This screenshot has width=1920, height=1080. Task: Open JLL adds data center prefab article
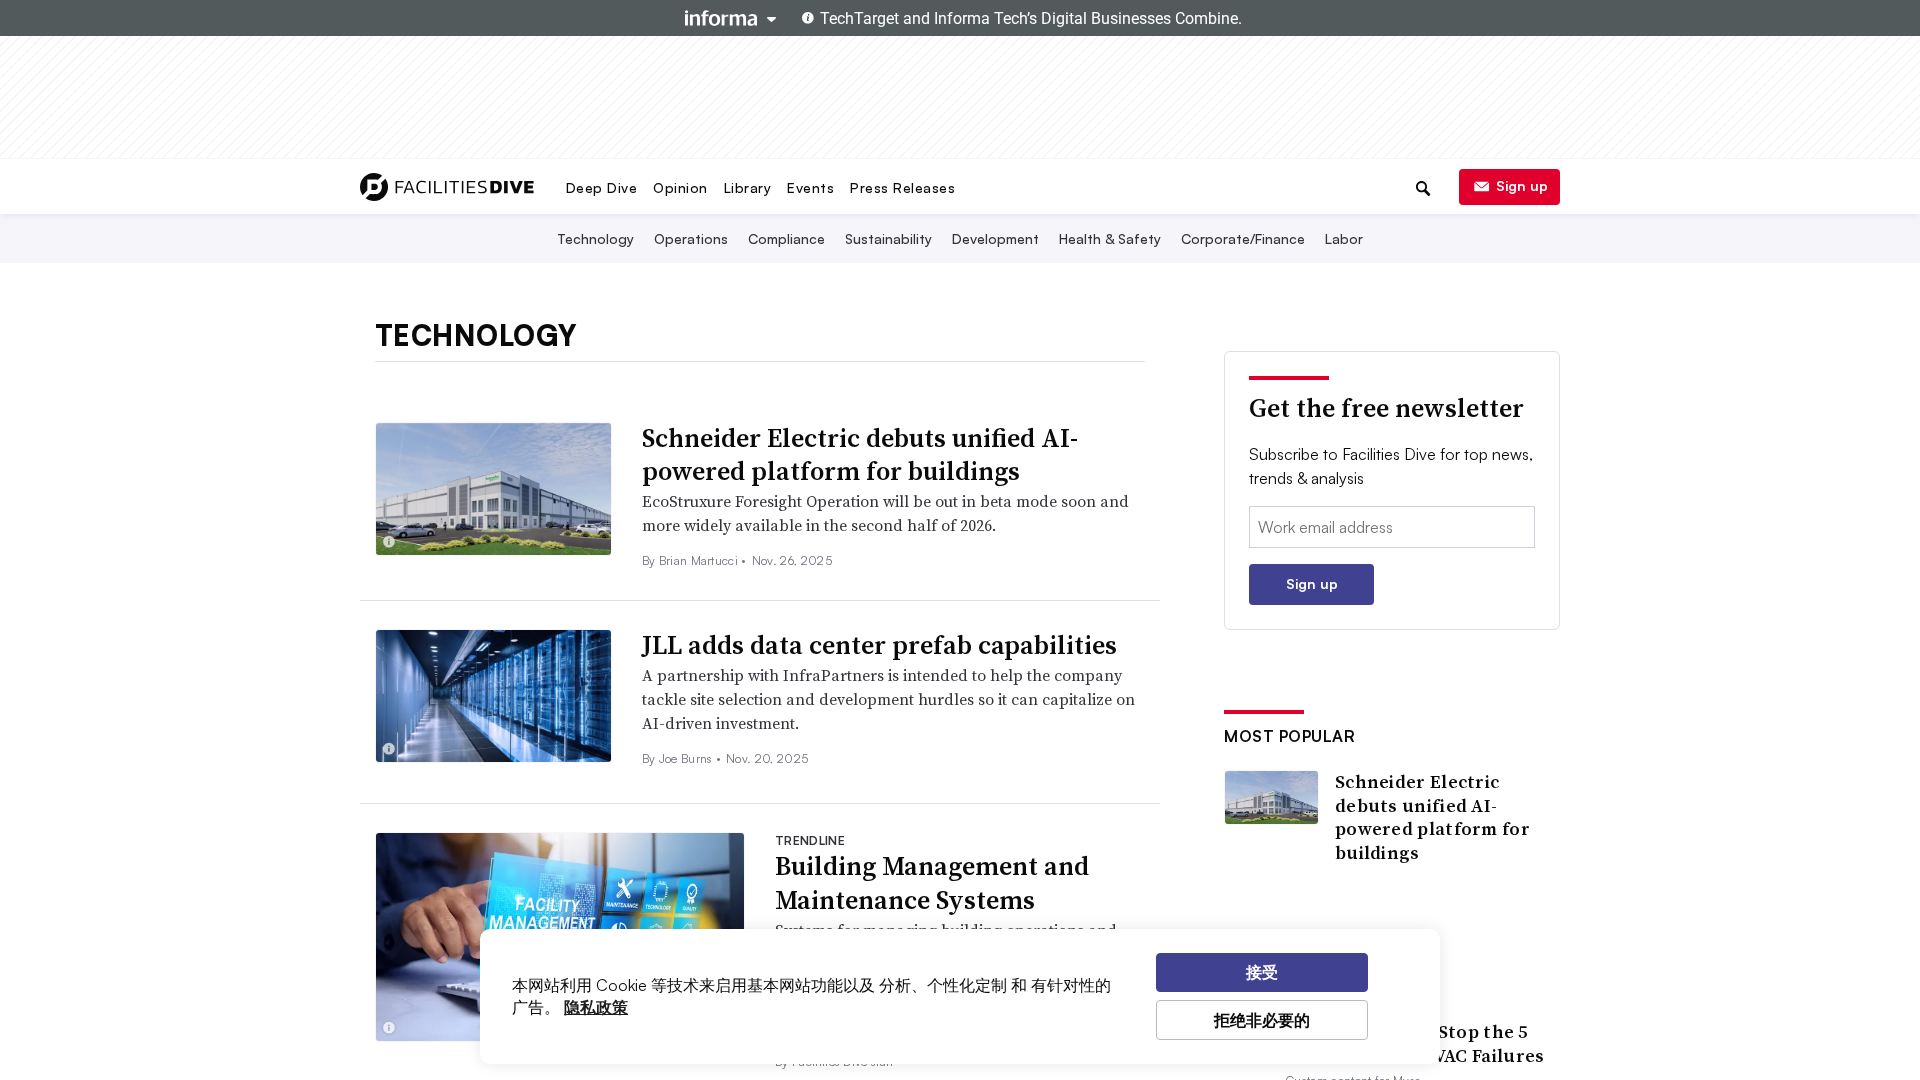point(878,645)
